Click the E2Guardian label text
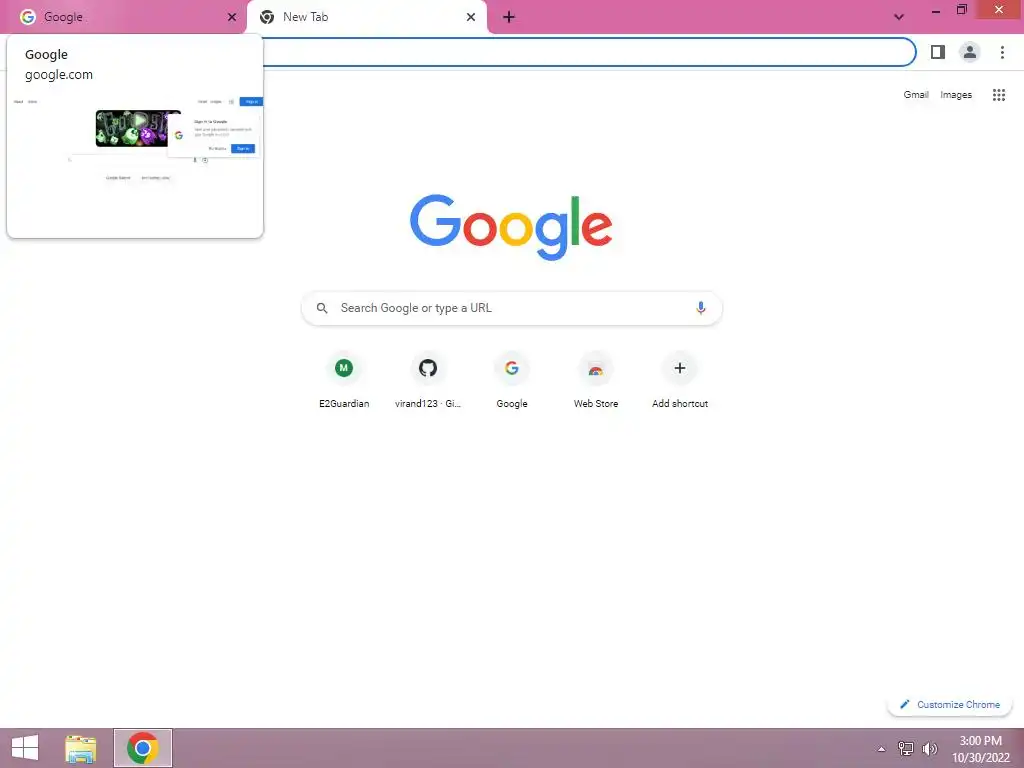The width and height of the screenshot is (1024, 768). [344, 404]
